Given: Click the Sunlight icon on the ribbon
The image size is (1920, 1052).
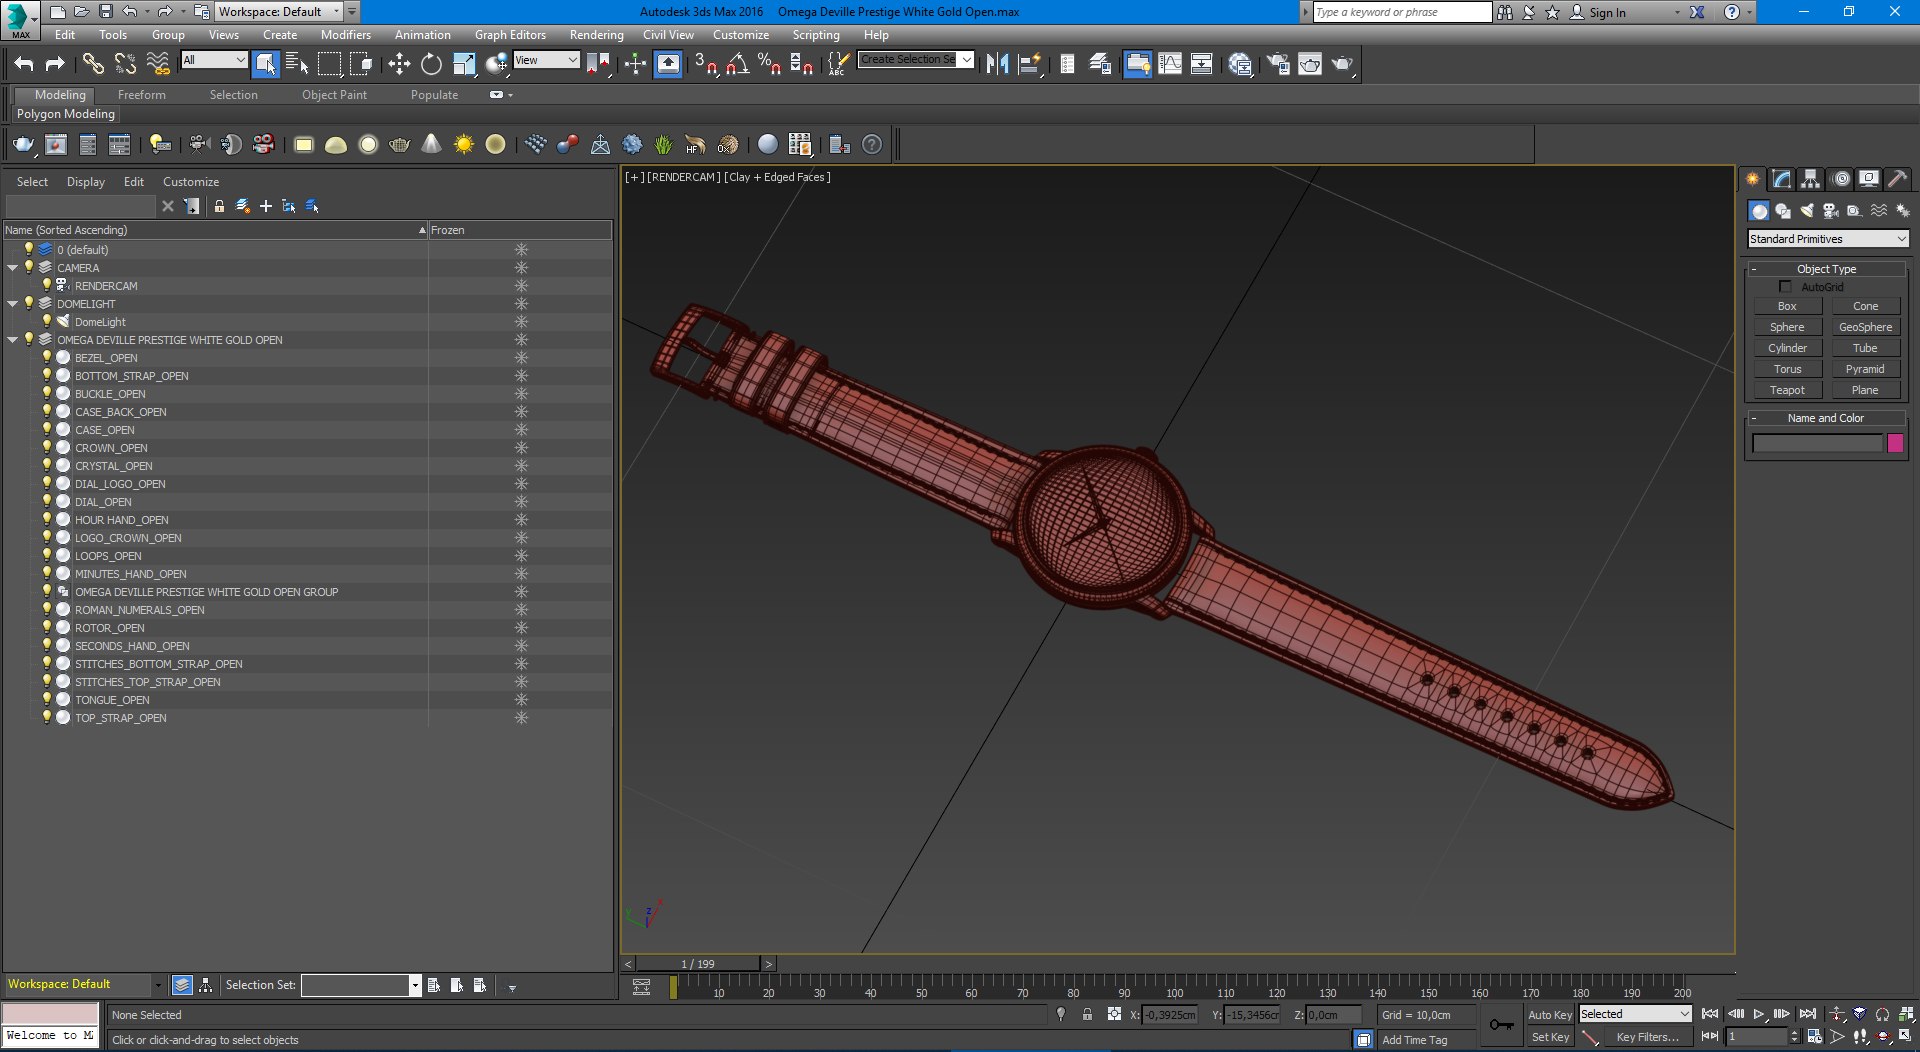Looking at the screenshot, I should 463,145.
